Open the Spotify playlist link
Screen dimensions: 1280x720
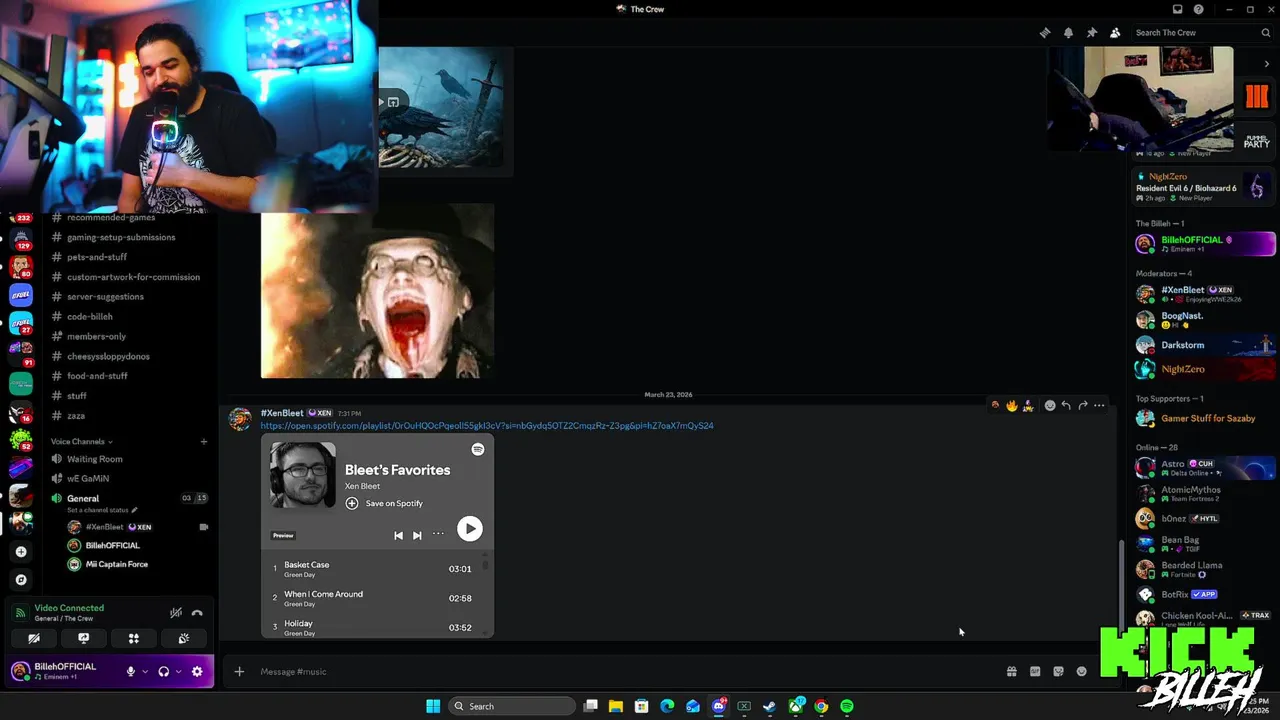[487, 426]
